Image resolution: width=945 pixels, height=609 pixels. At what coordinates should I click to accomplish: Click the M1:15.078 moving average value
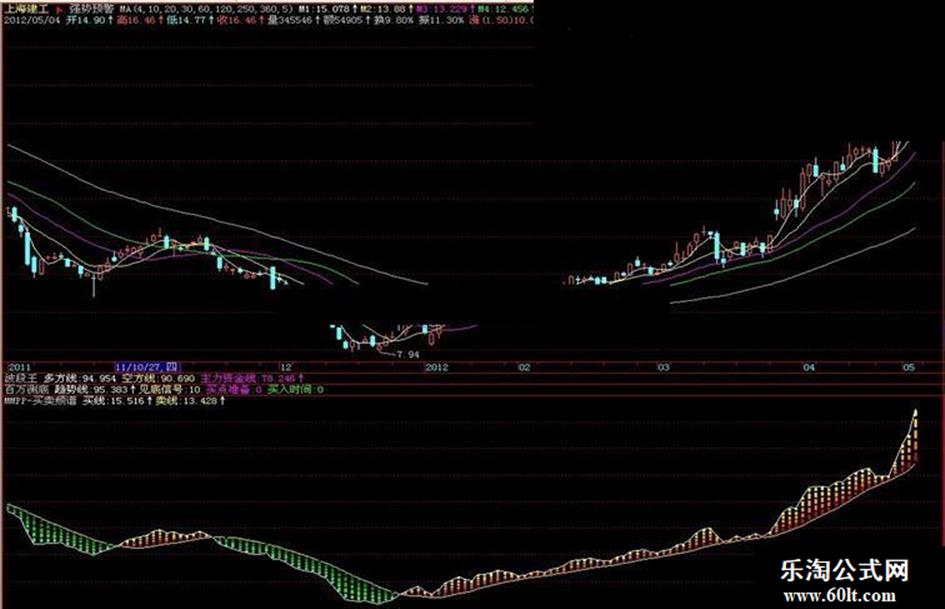pos(325,10)
